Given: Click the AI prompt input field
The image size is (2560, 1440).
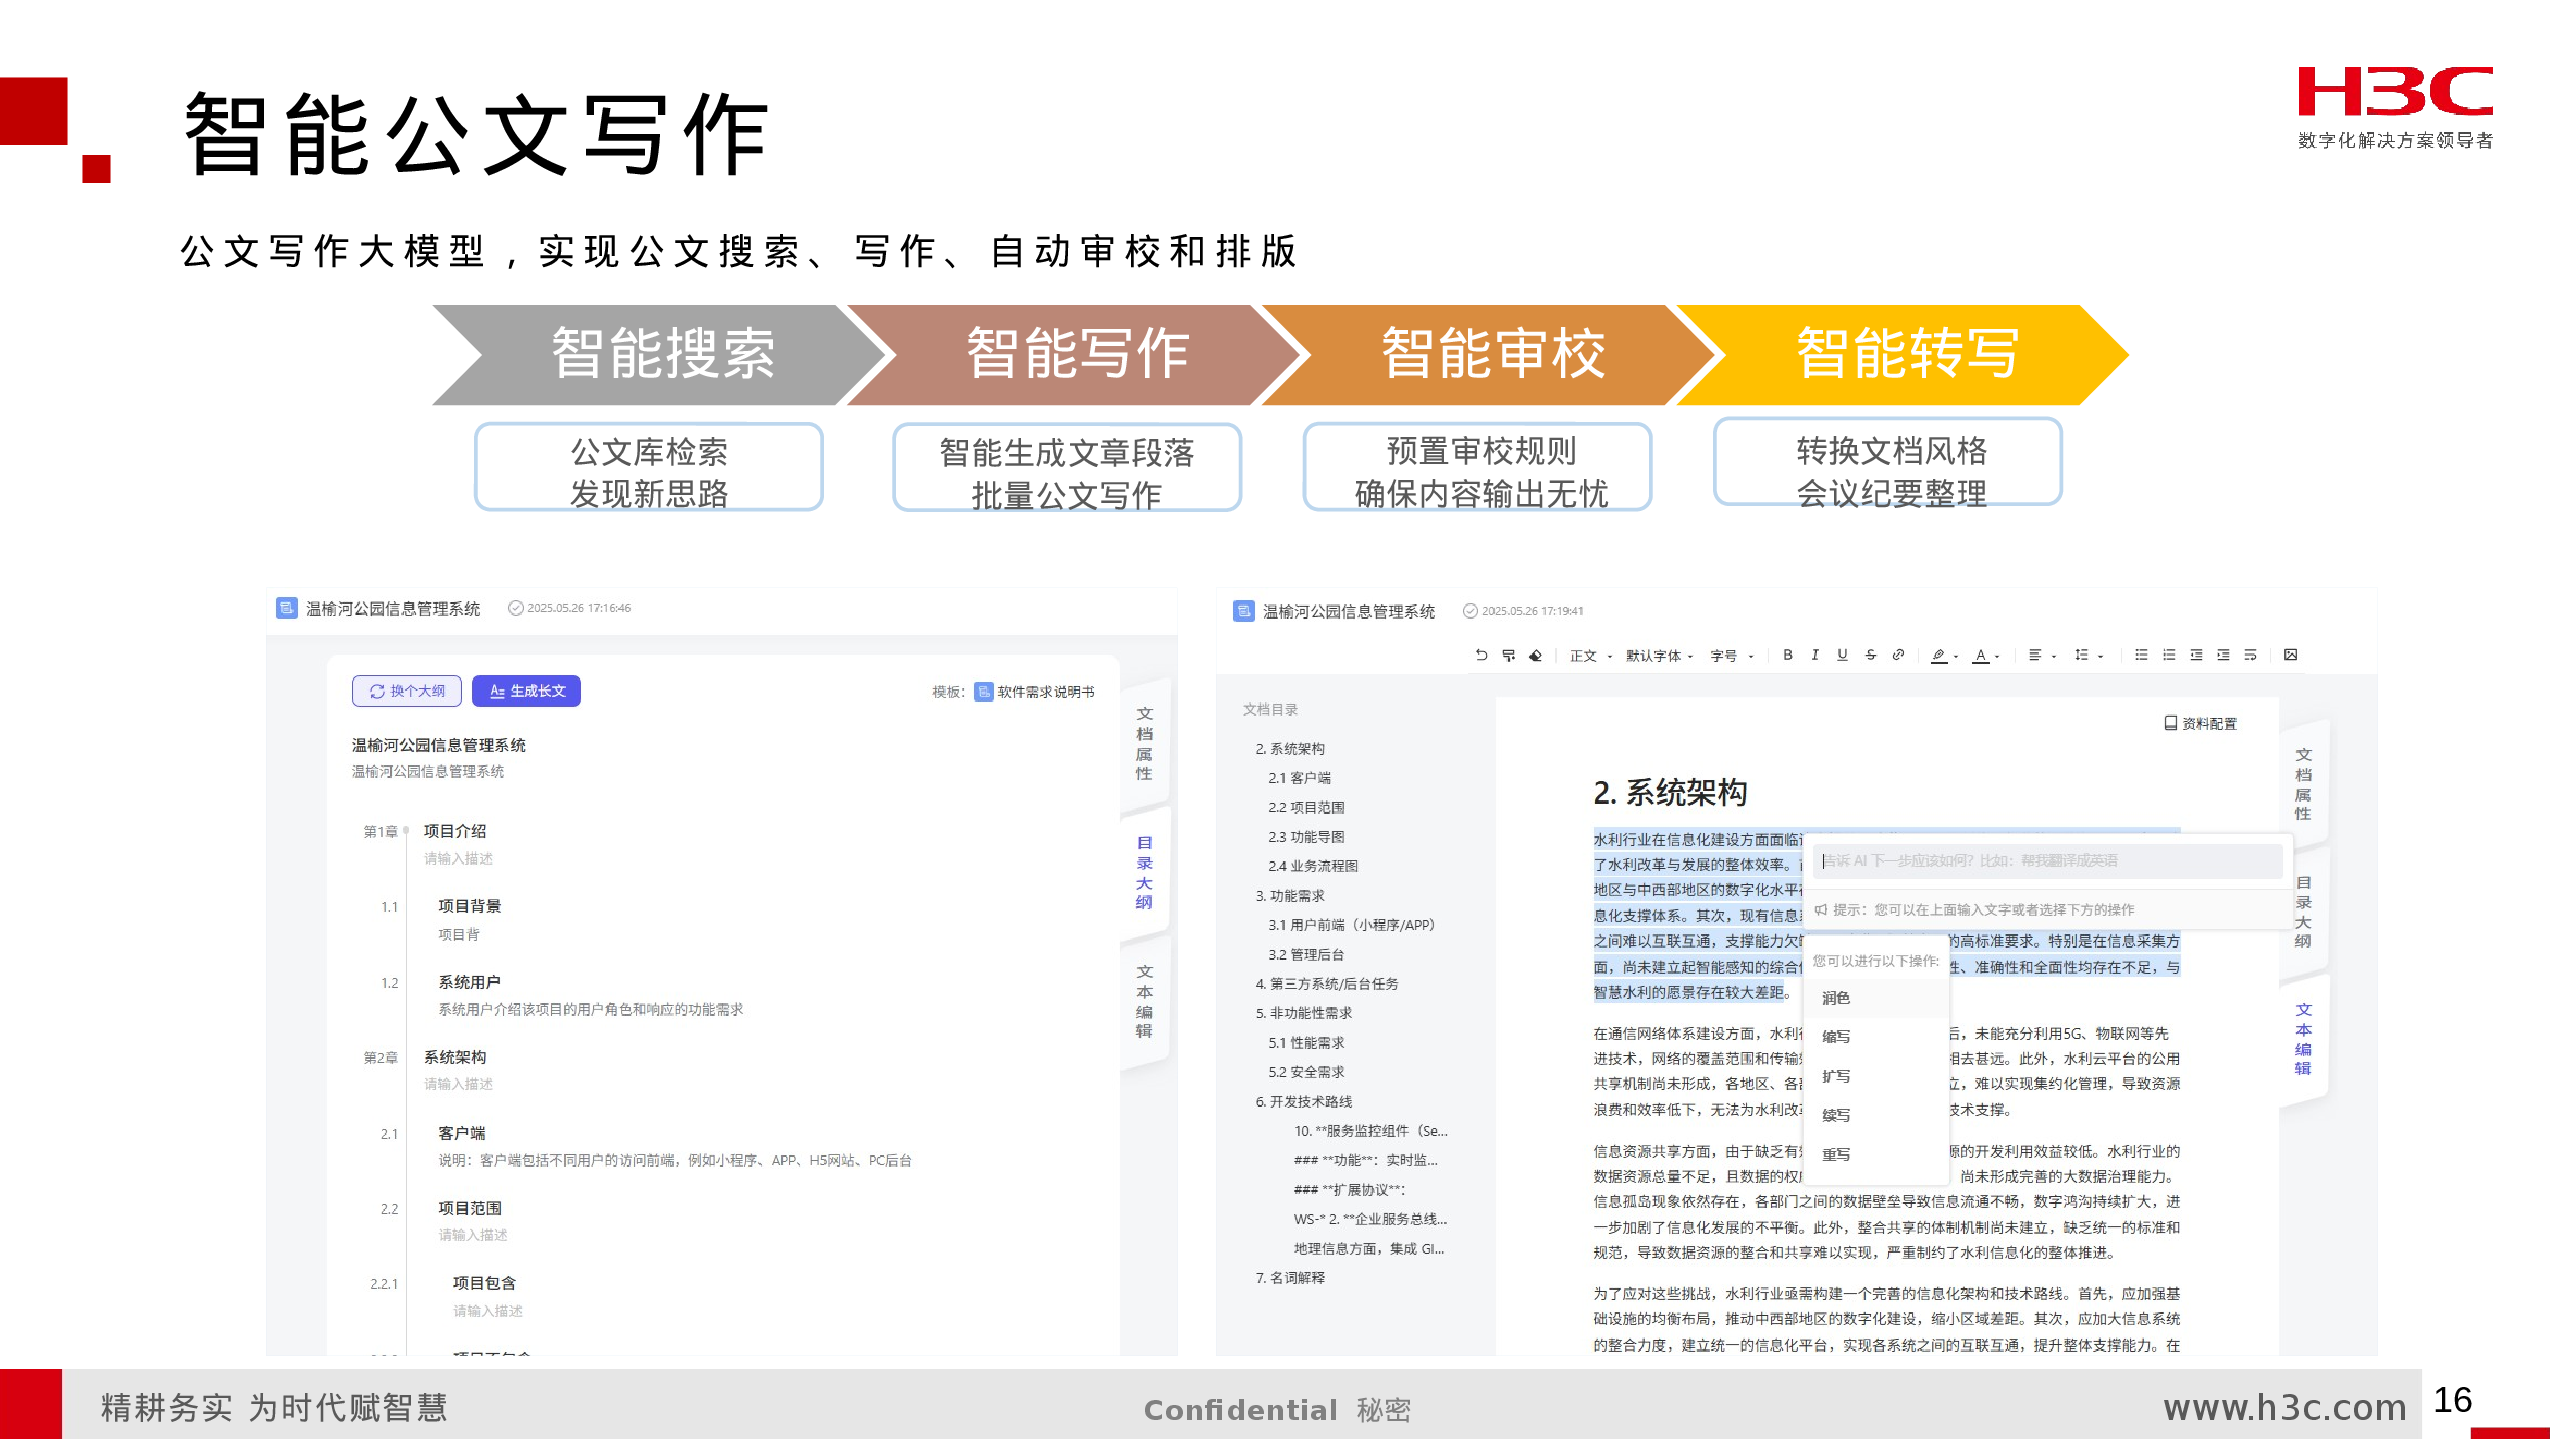Looking at the screenshot, I should pyautogui.click(x=2046, y=861).
